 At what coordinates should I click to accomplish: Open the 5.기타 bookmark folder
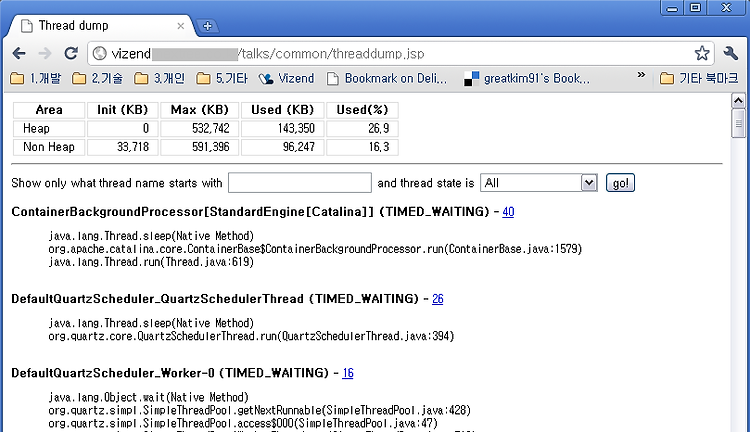coord(222,78)
